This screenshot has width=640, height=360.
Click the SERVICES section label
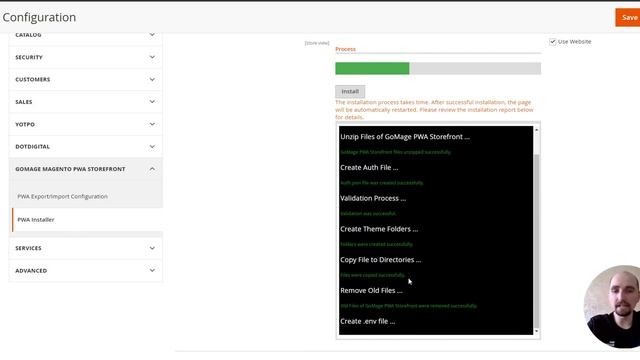click(x=28, y=248)
